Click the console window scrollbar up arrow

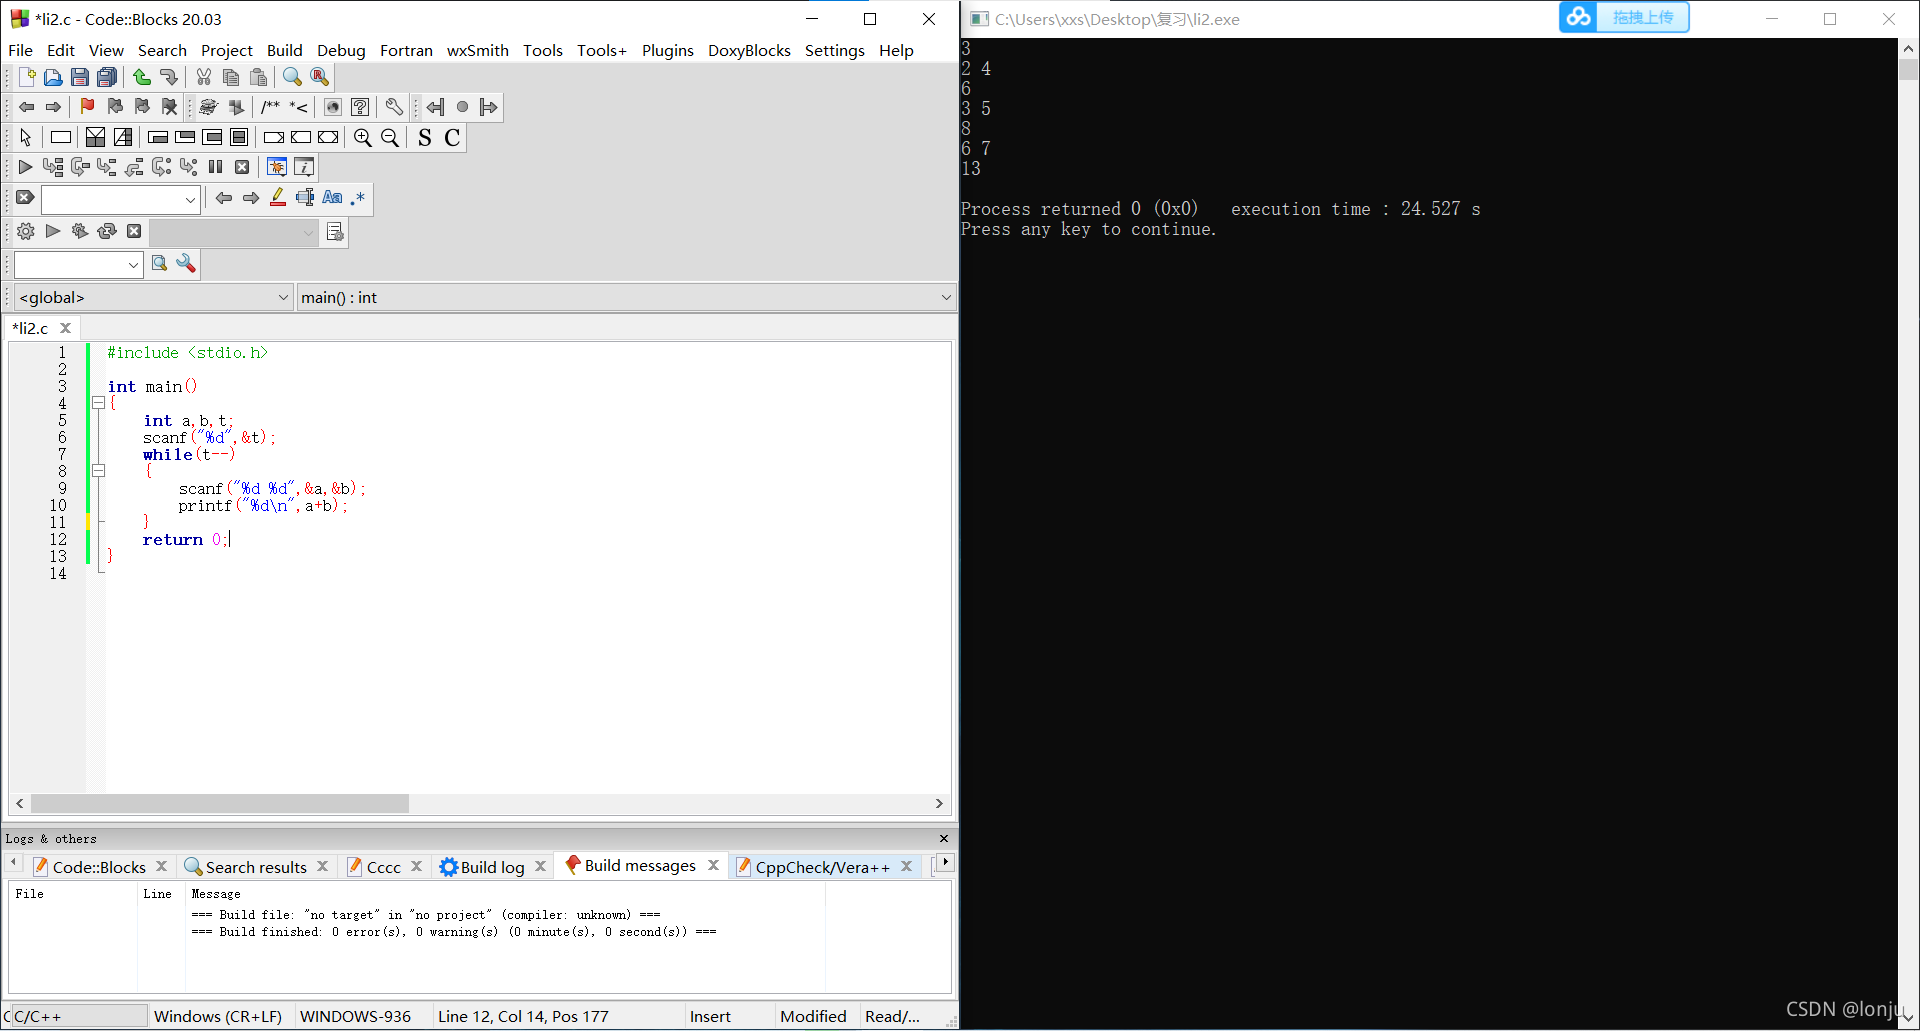tap(1908, 48)
